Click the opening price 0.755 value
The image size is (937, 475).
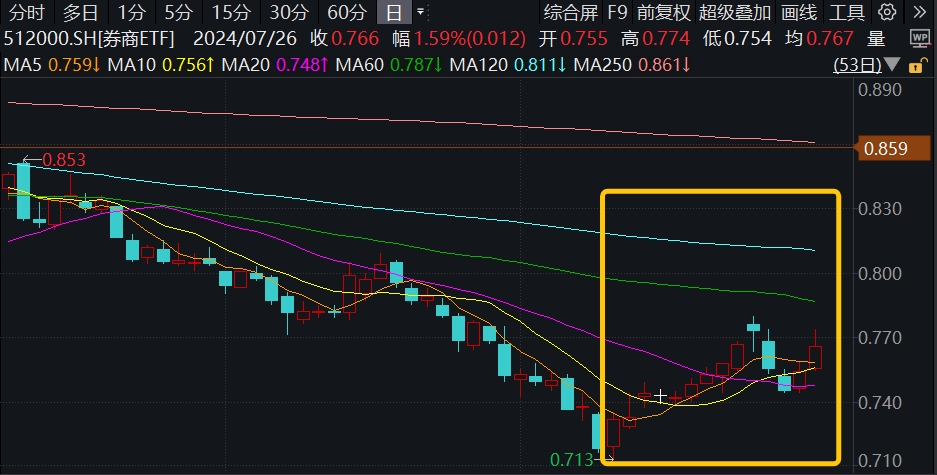(x=583, y=39)
